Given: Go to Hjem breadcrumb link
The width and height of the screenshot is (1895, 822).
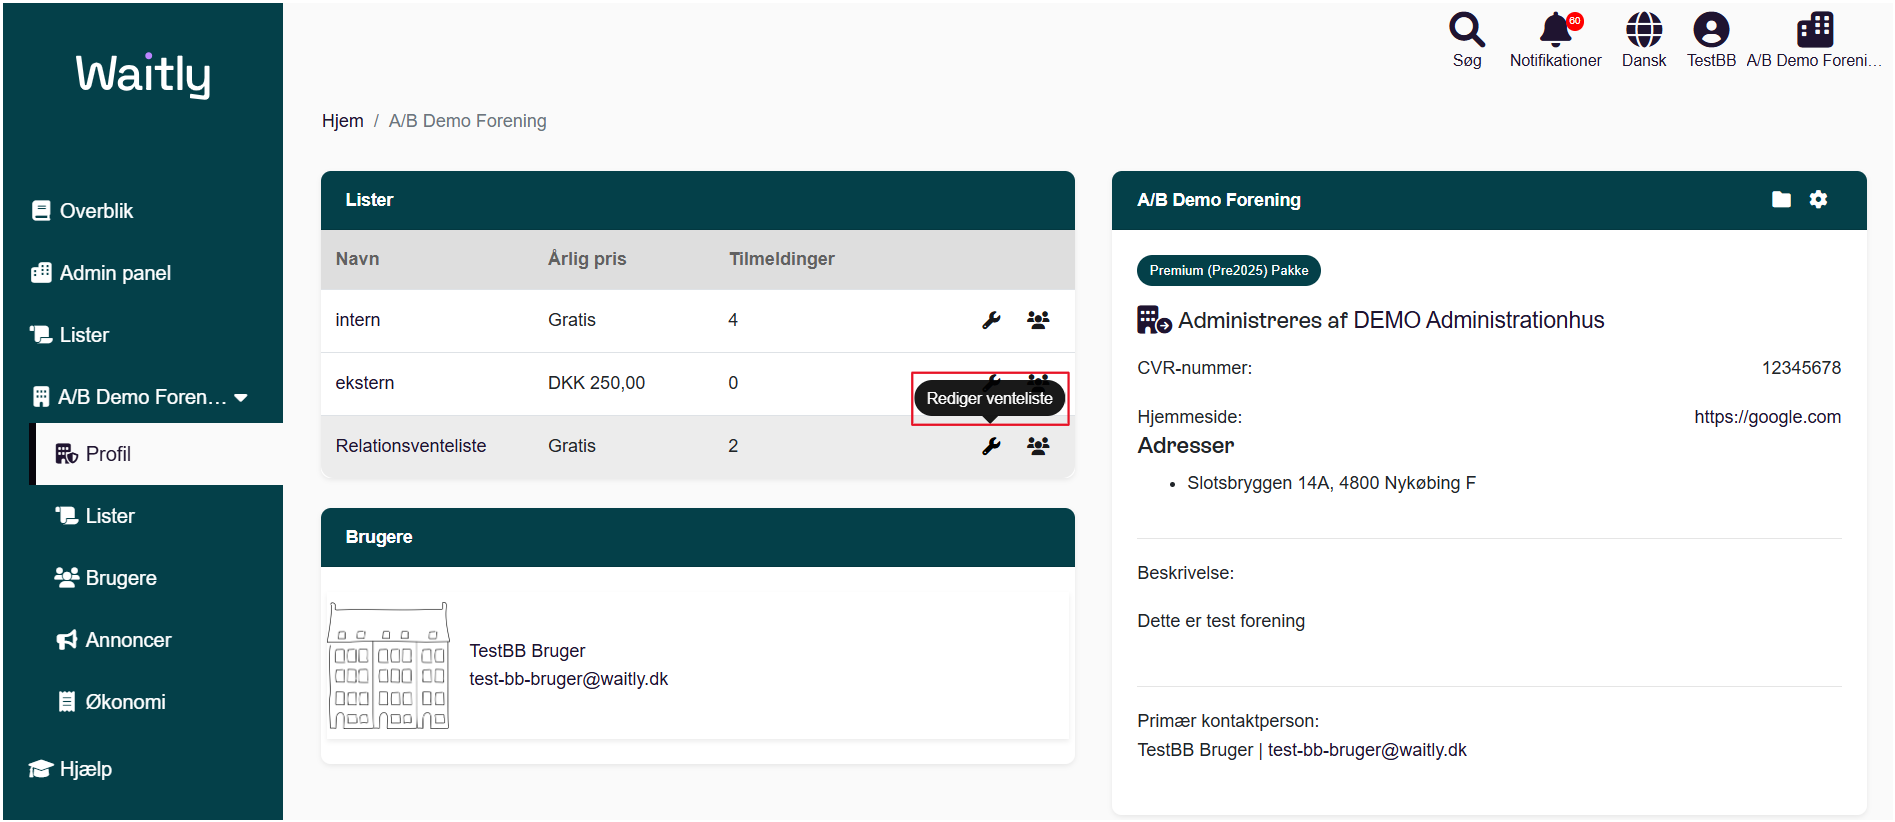Looking at the screenshot, I should 342,121.
